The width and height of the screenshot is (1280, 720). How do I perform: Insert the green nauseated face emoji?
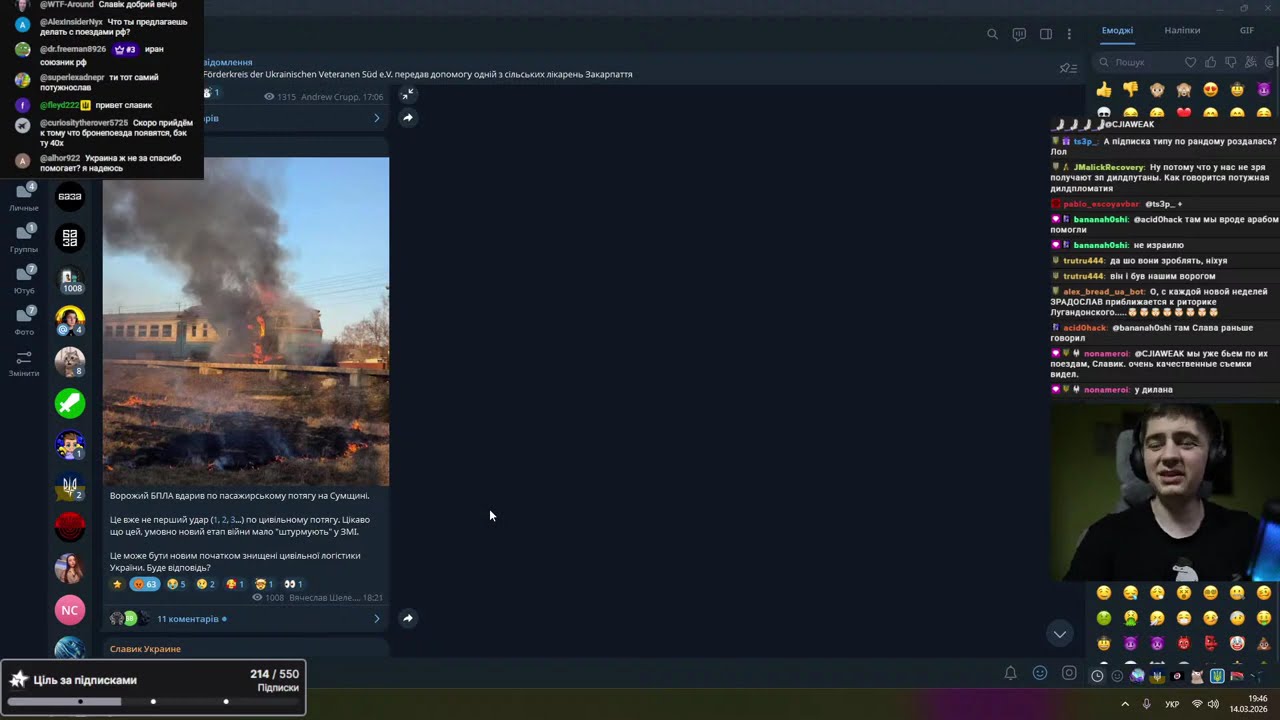(1104, 618)
